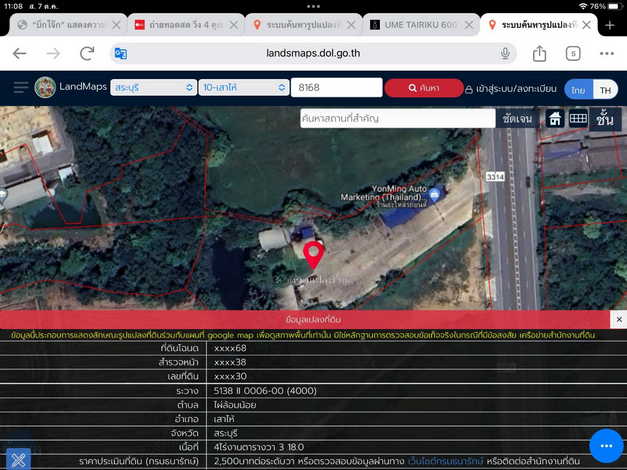Open the home icon on map toolbar
This screenshot has width=627, height=470.
point(555,118)
